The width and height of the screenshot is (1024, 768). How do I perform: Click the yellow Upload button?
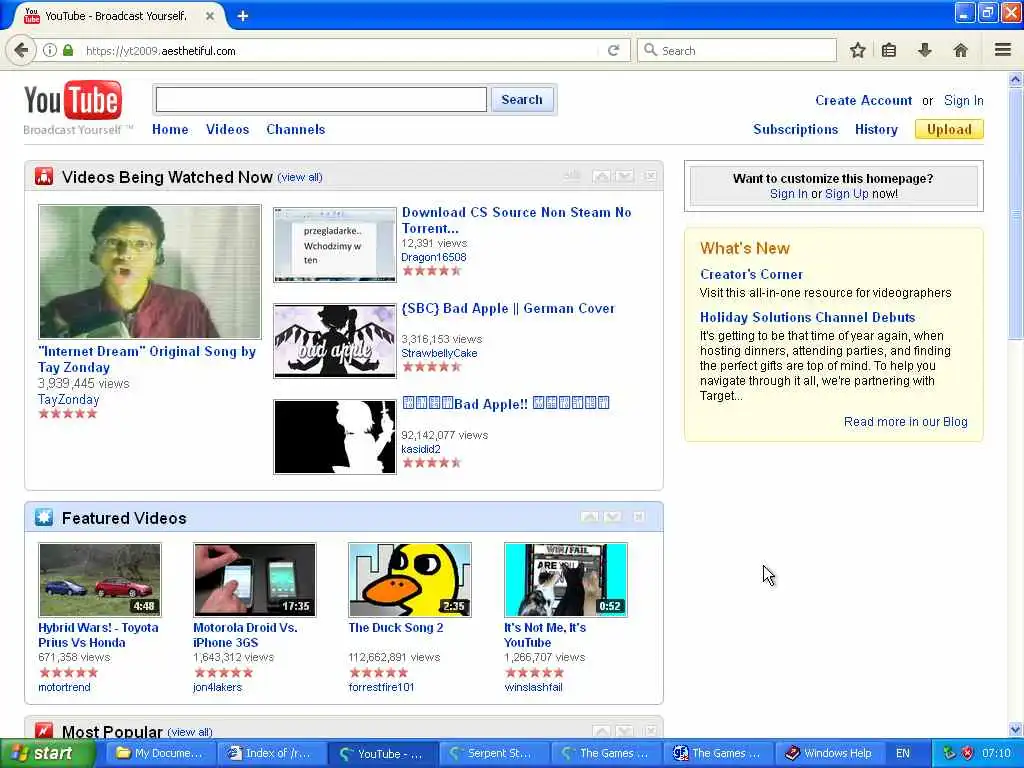[x=949, y=129]
